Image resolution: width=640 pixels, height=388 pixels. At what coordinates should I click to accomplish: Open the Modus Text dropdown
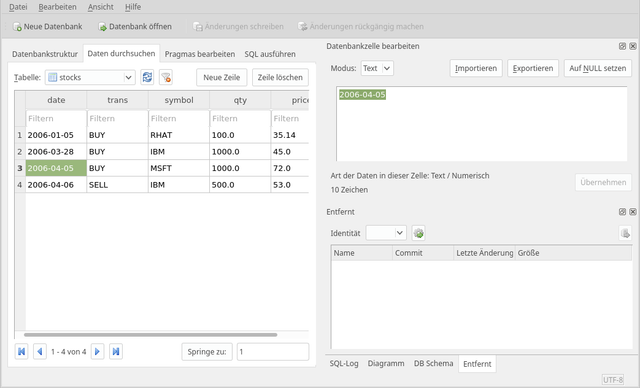[x=377, y=68]
